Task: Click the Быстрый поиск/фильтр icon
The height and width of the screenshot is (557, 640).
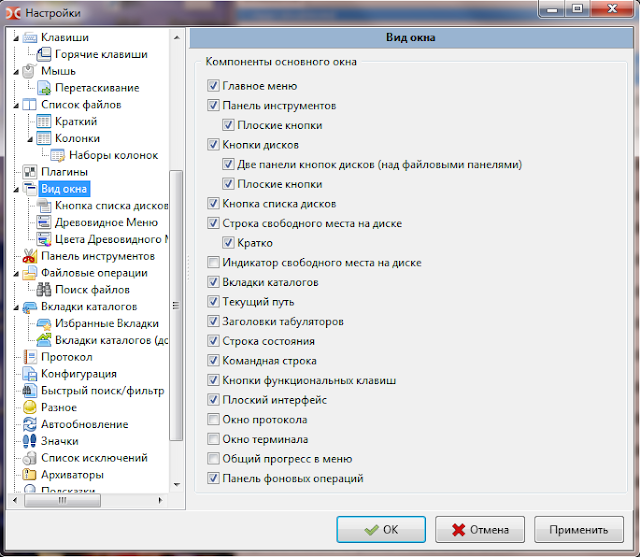Action: tap(29, 391)
